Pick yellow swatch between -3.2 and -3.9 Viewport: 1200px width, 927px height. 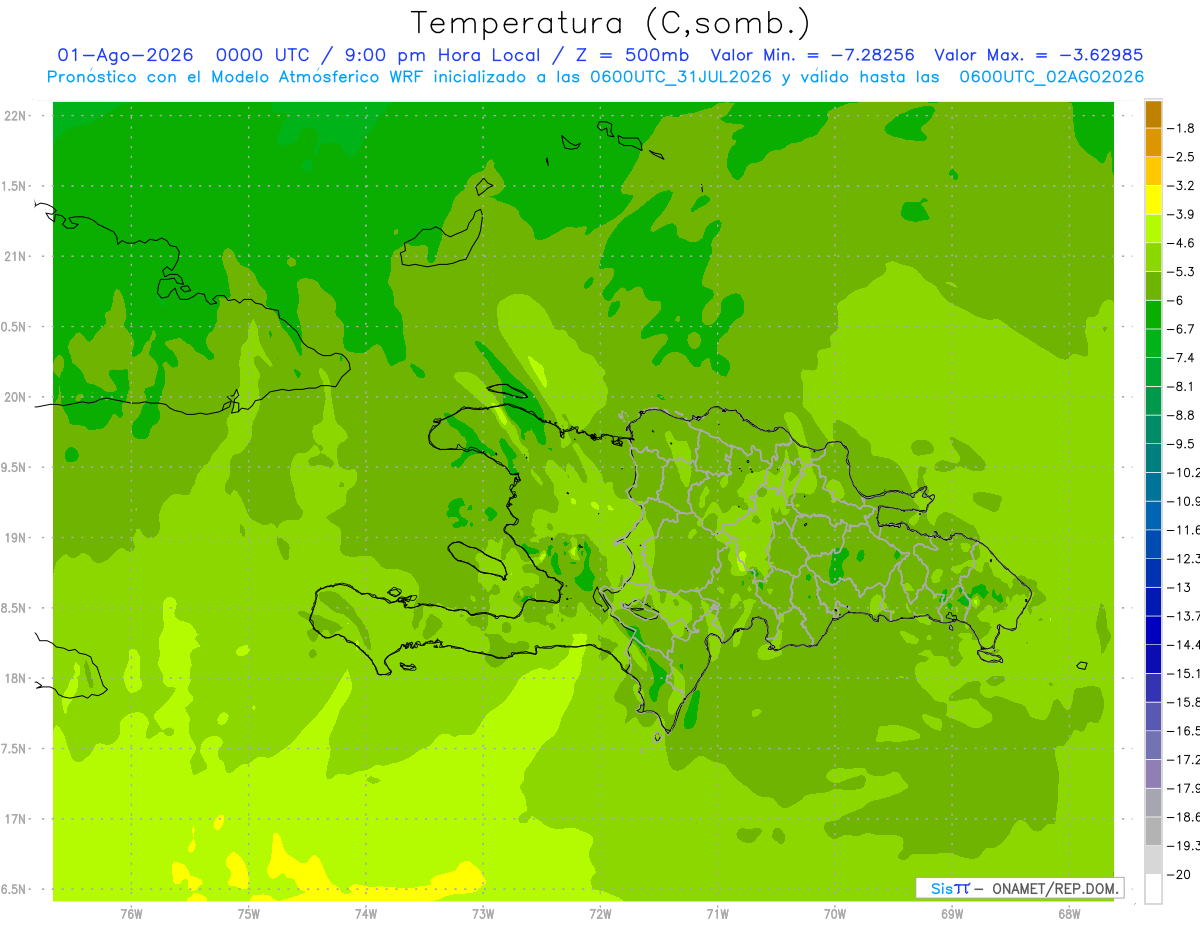point(1153,200)
